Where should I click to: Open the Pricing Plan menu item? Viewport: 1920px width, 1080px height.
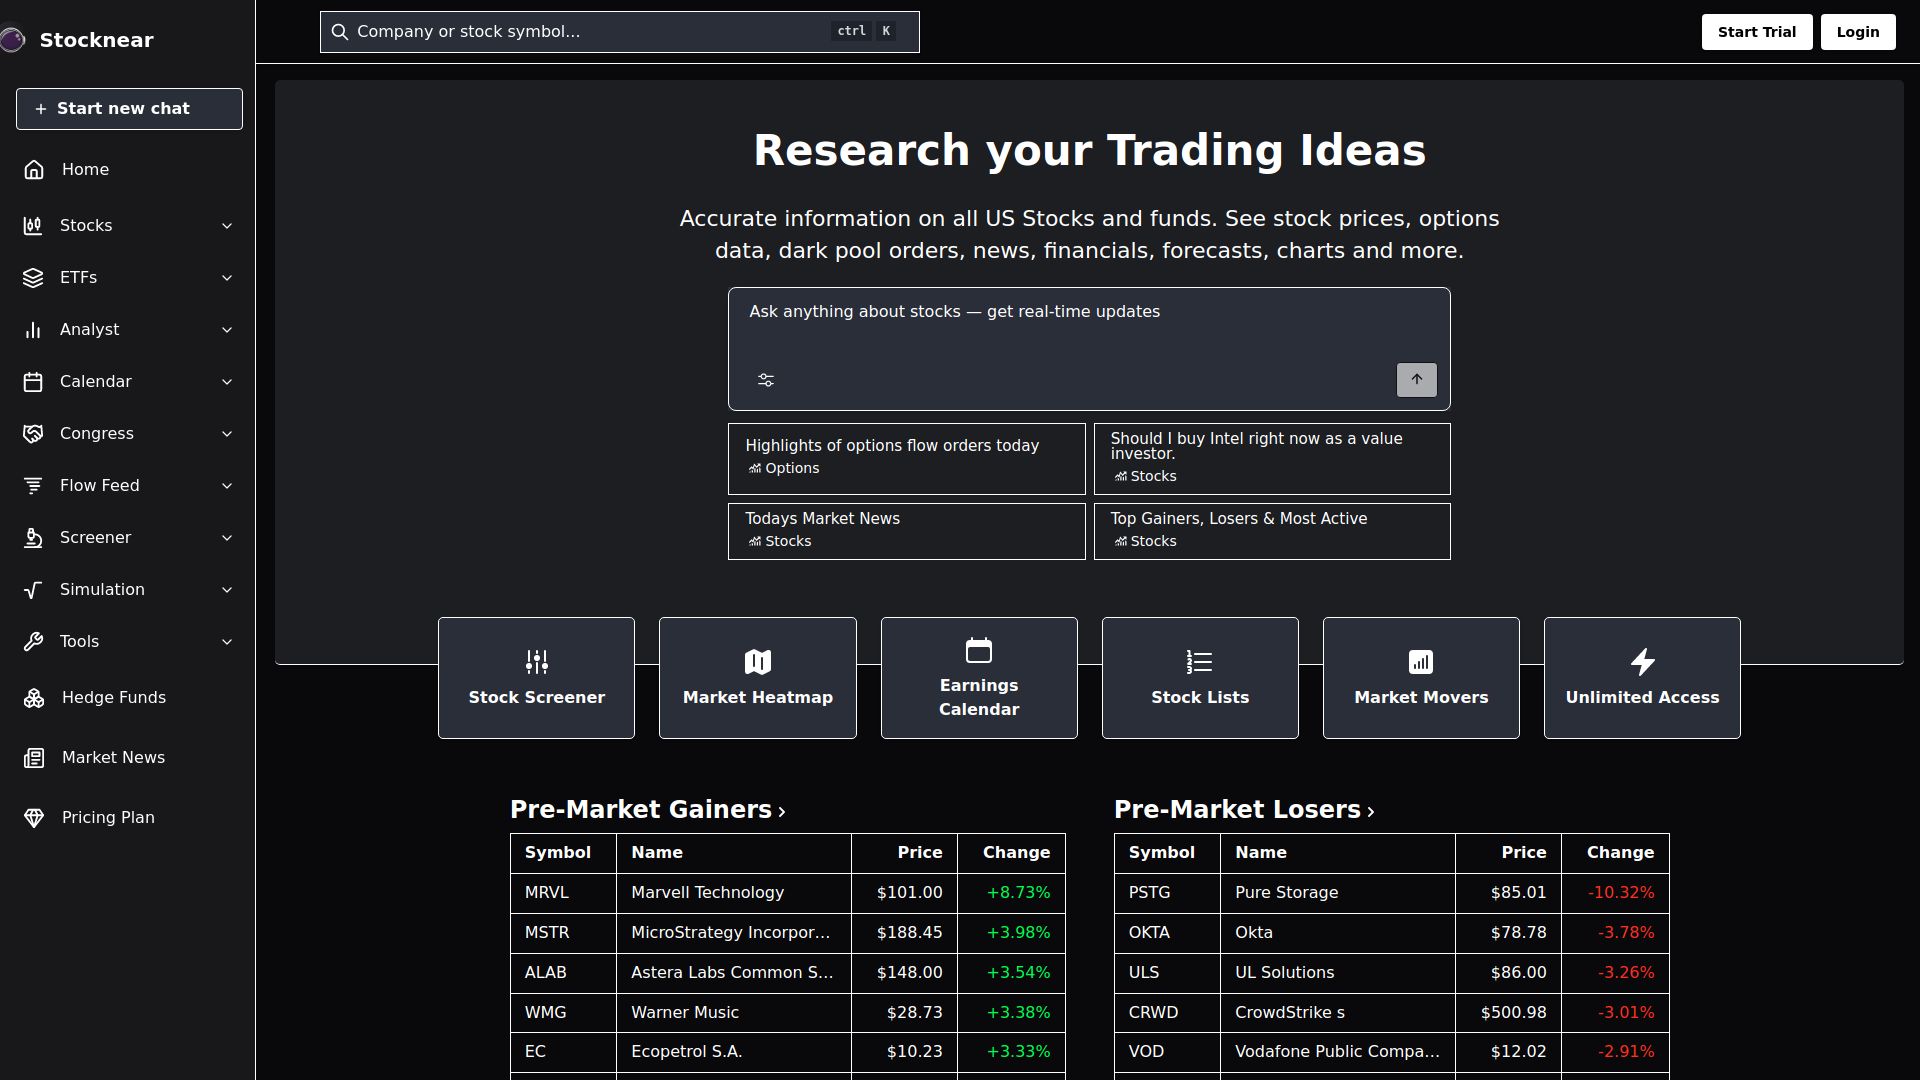(108, 818)
